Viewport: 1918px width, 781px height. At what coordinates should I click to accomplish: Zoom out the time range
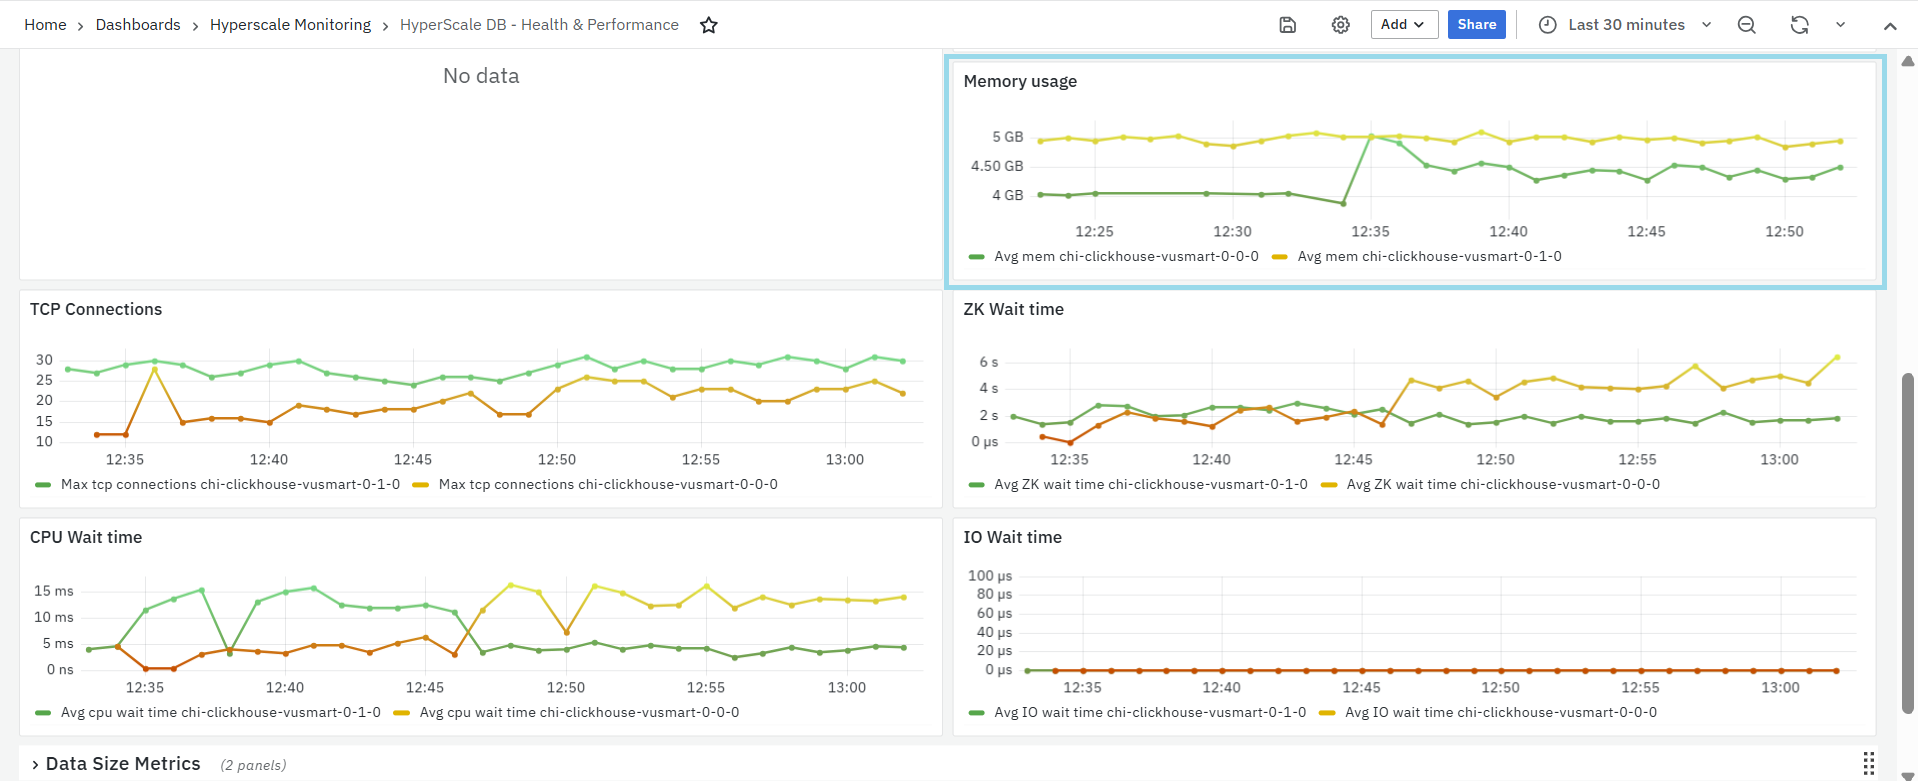(1747, 25)
